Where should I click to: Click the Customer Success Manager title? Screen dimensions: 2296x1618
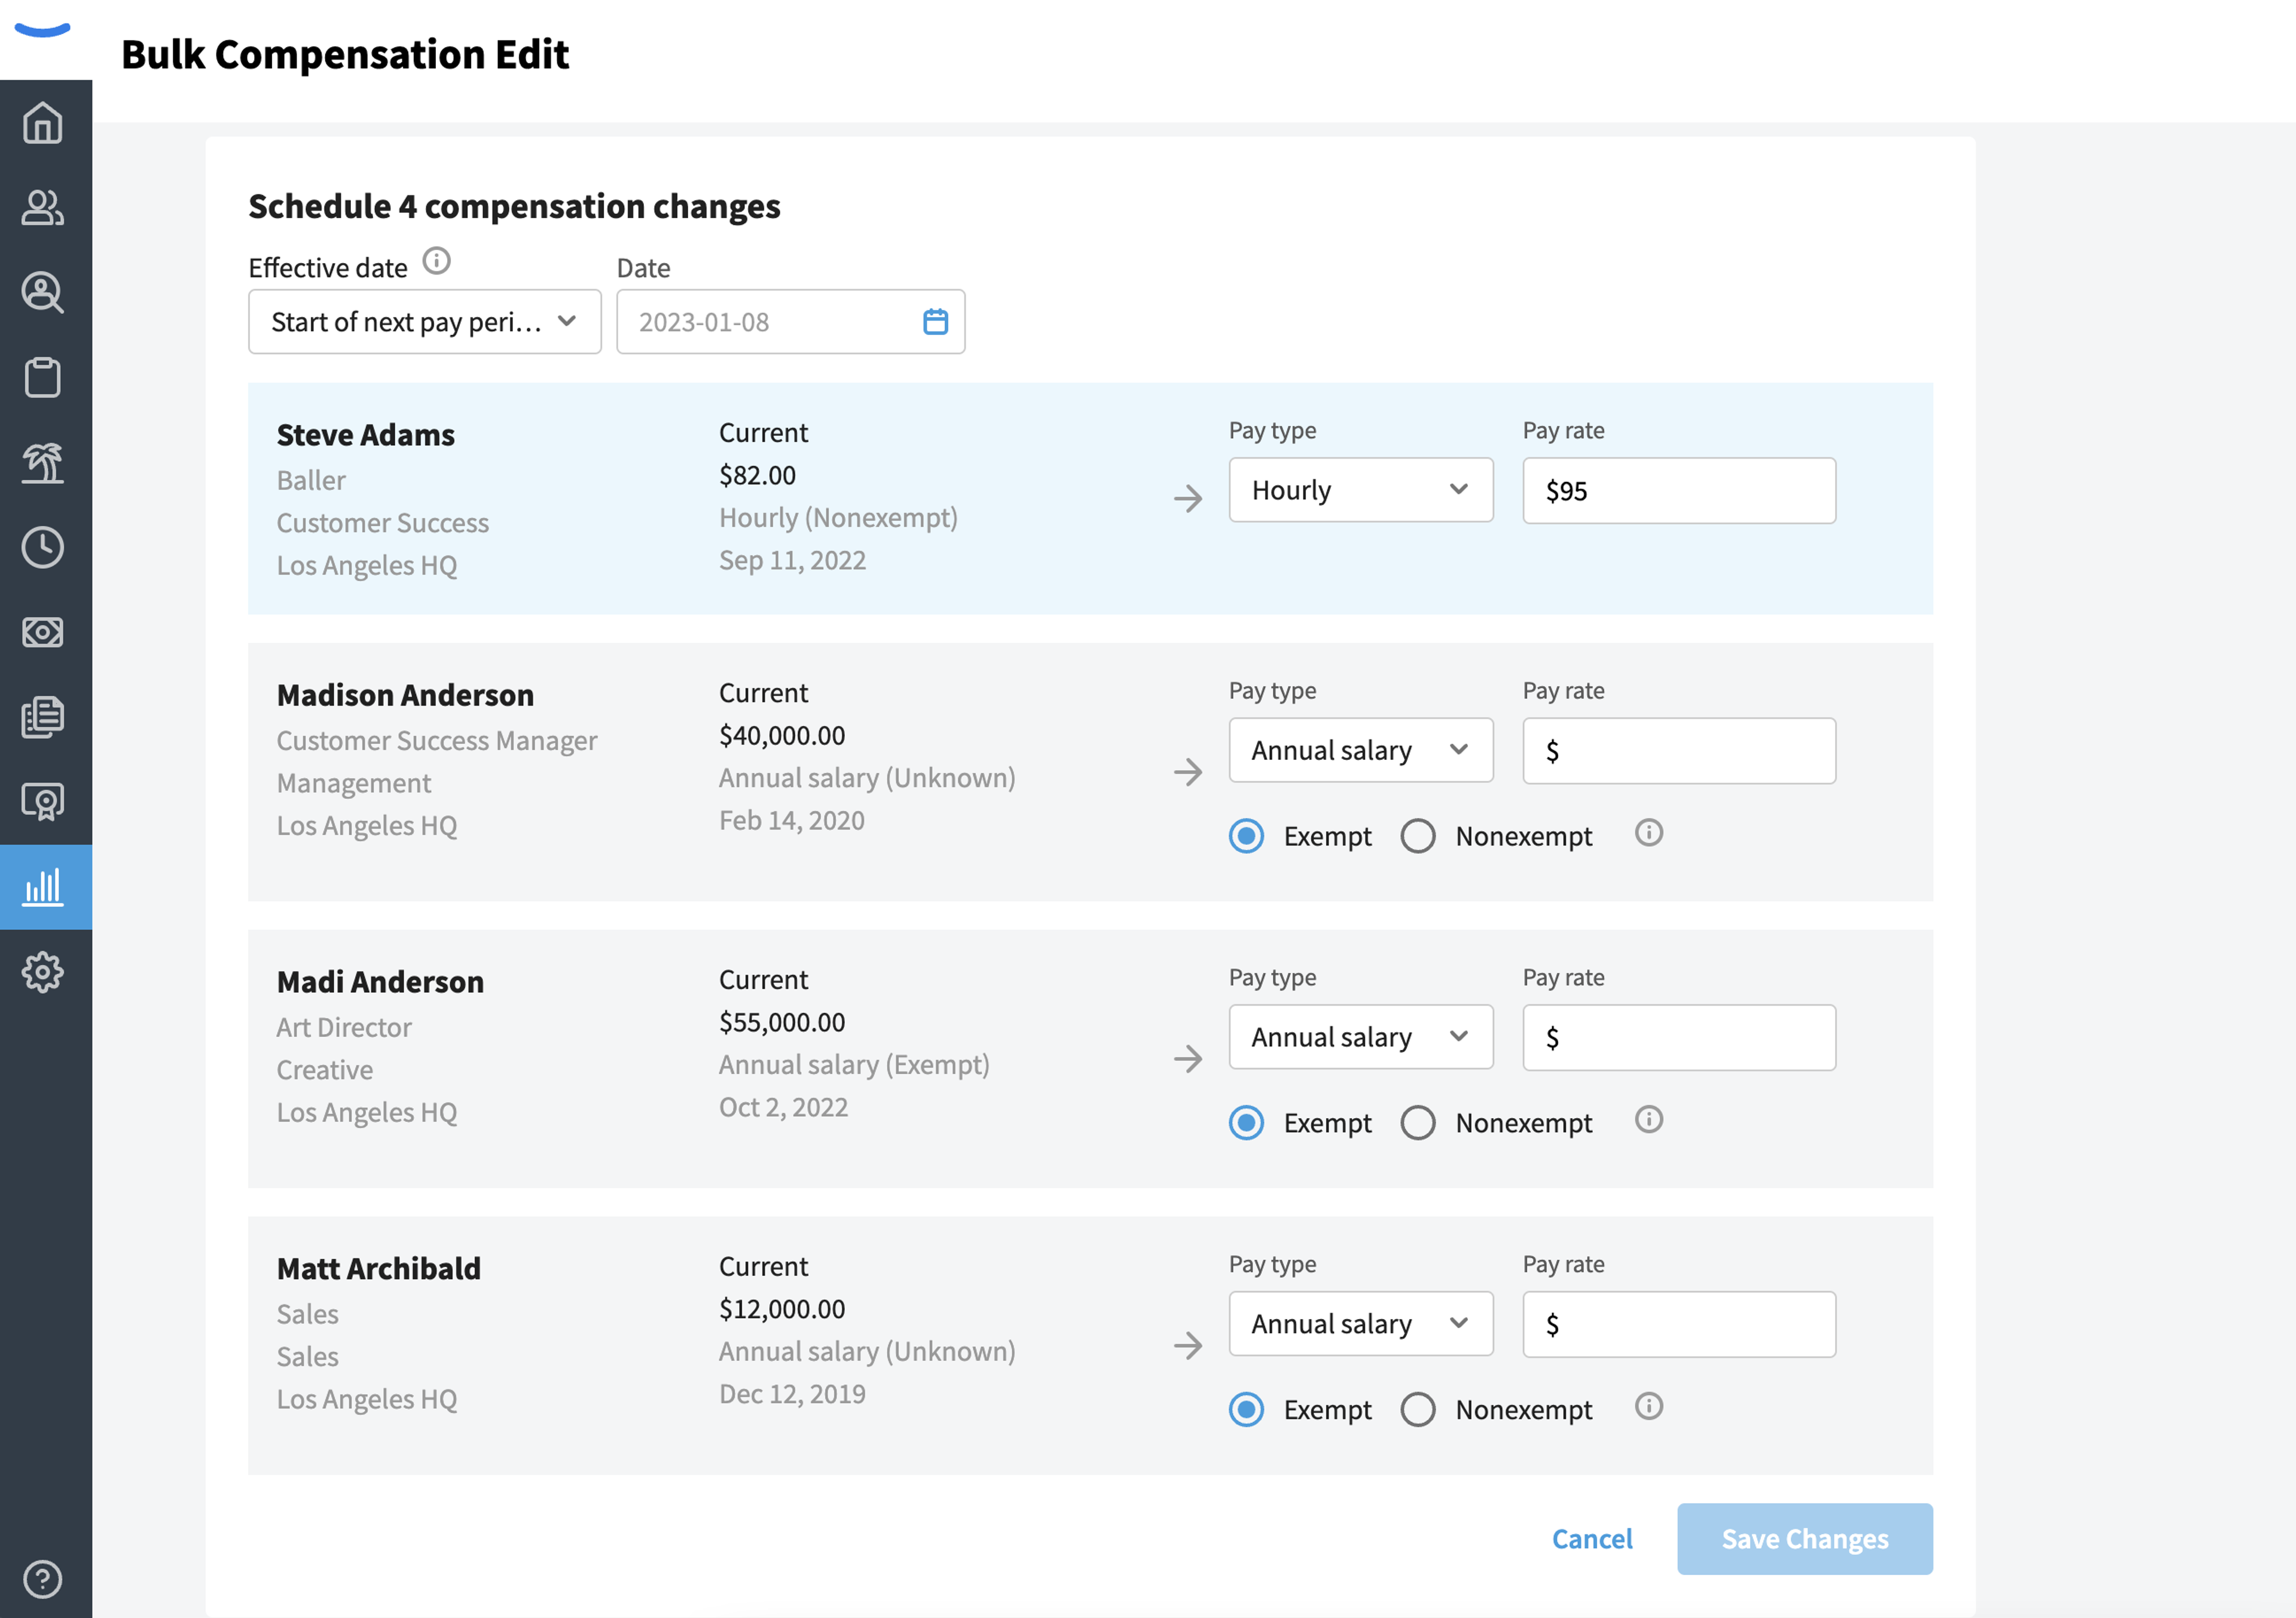(437, 741)
